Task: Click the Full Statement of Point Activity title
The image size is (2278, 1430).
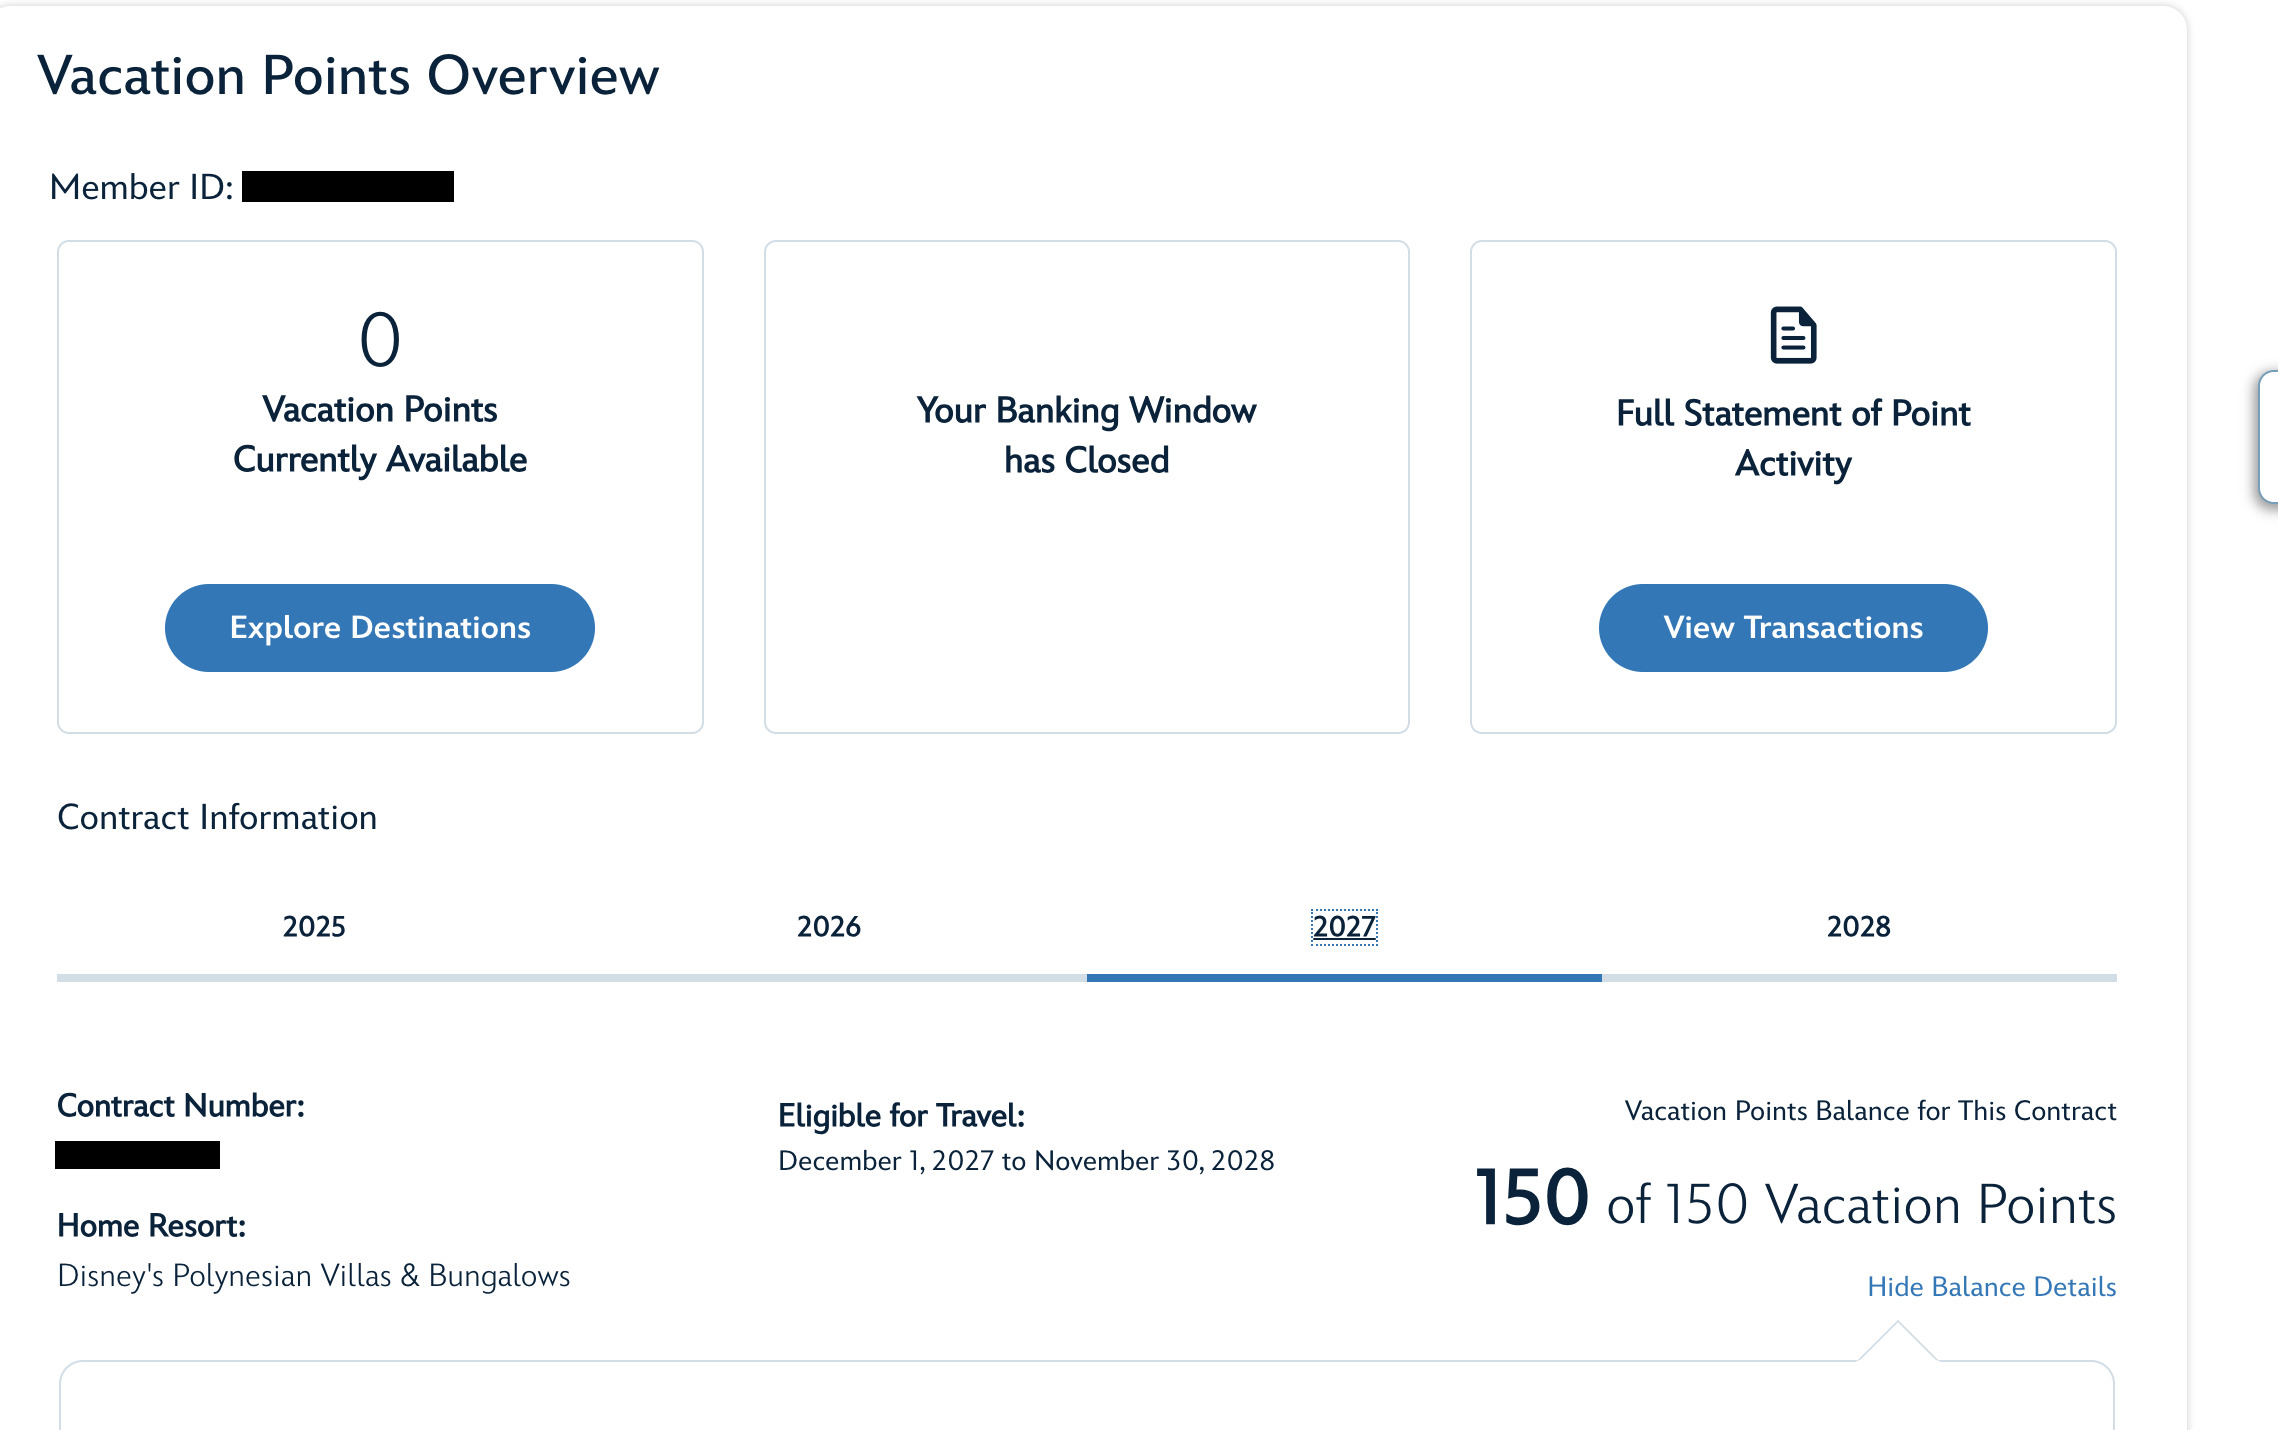Action: 1793,438
